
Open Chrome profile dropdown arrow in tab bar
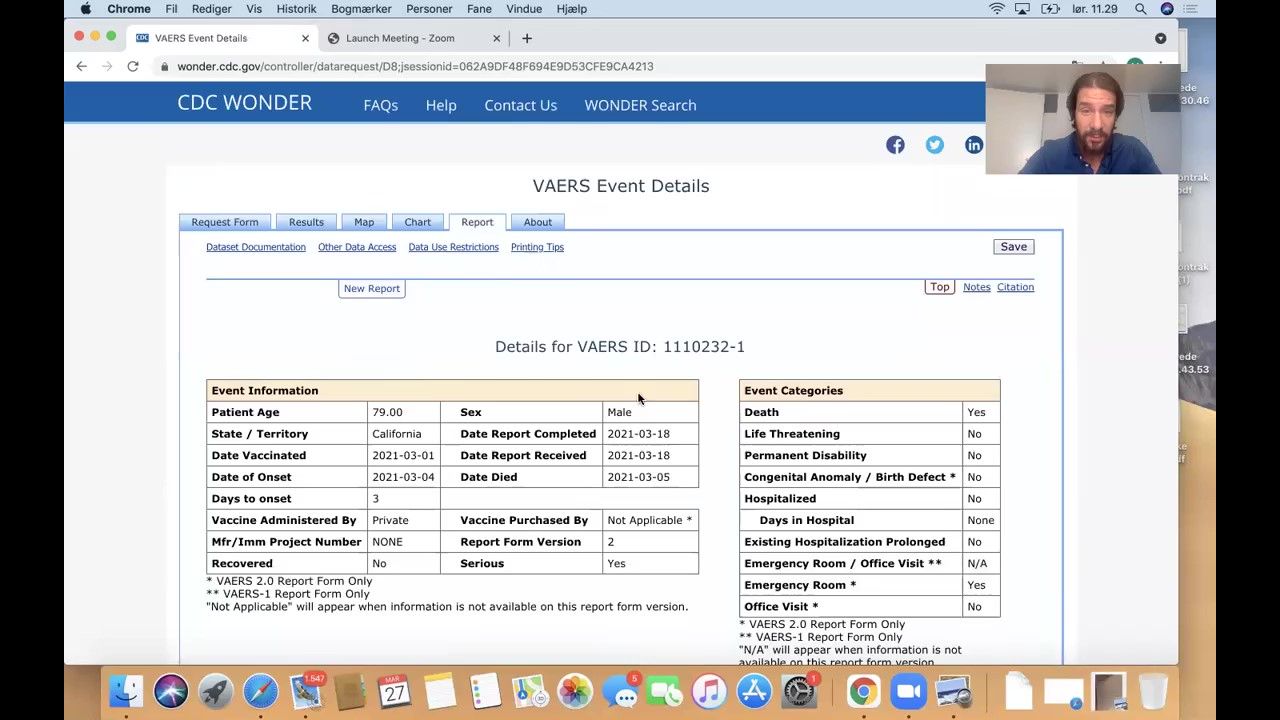point(1160,38)
